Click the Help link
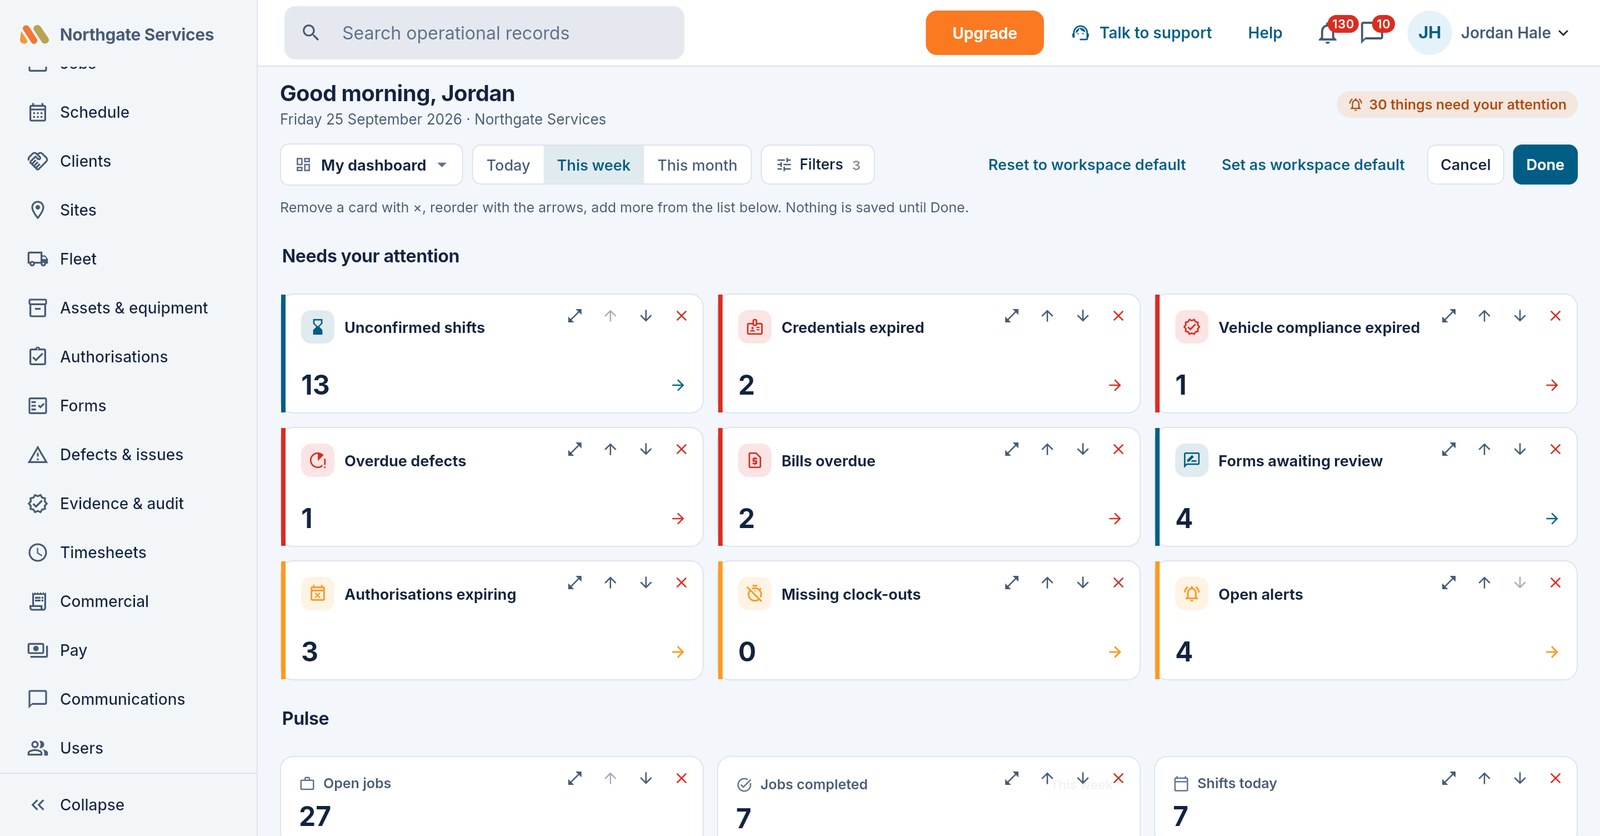1600x836 pixels. point(1265,33)
